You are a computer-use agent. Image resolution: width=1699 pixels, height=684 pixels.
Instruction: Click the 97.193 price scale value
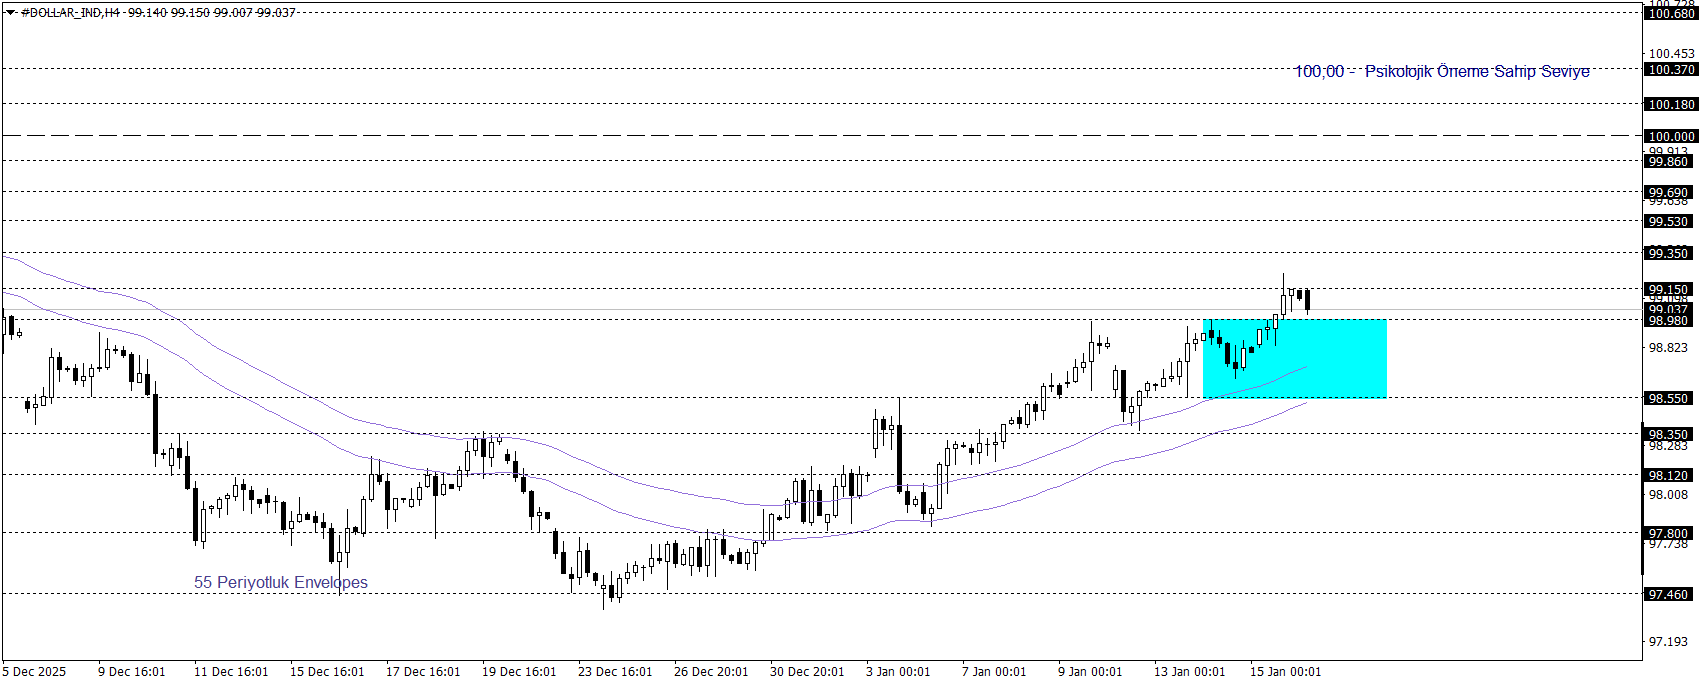1668,641
